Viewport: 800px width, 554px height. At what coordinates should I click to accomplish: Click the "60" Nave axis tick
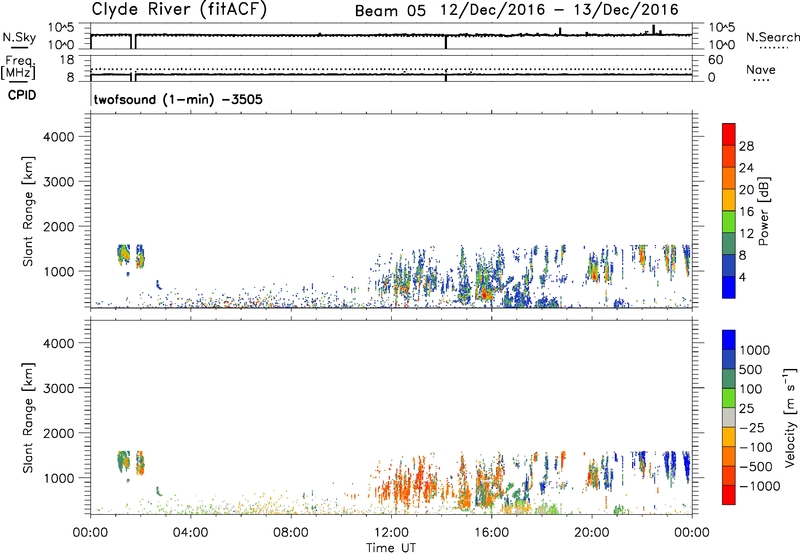point(715,60)
